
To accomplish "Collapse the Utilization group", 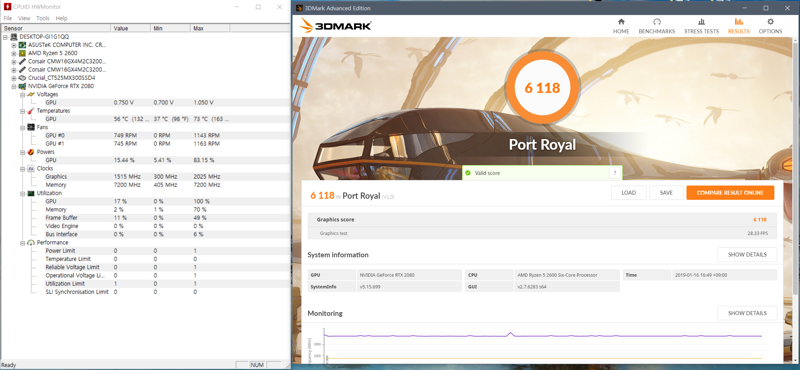I will click(x=22, y=193).
